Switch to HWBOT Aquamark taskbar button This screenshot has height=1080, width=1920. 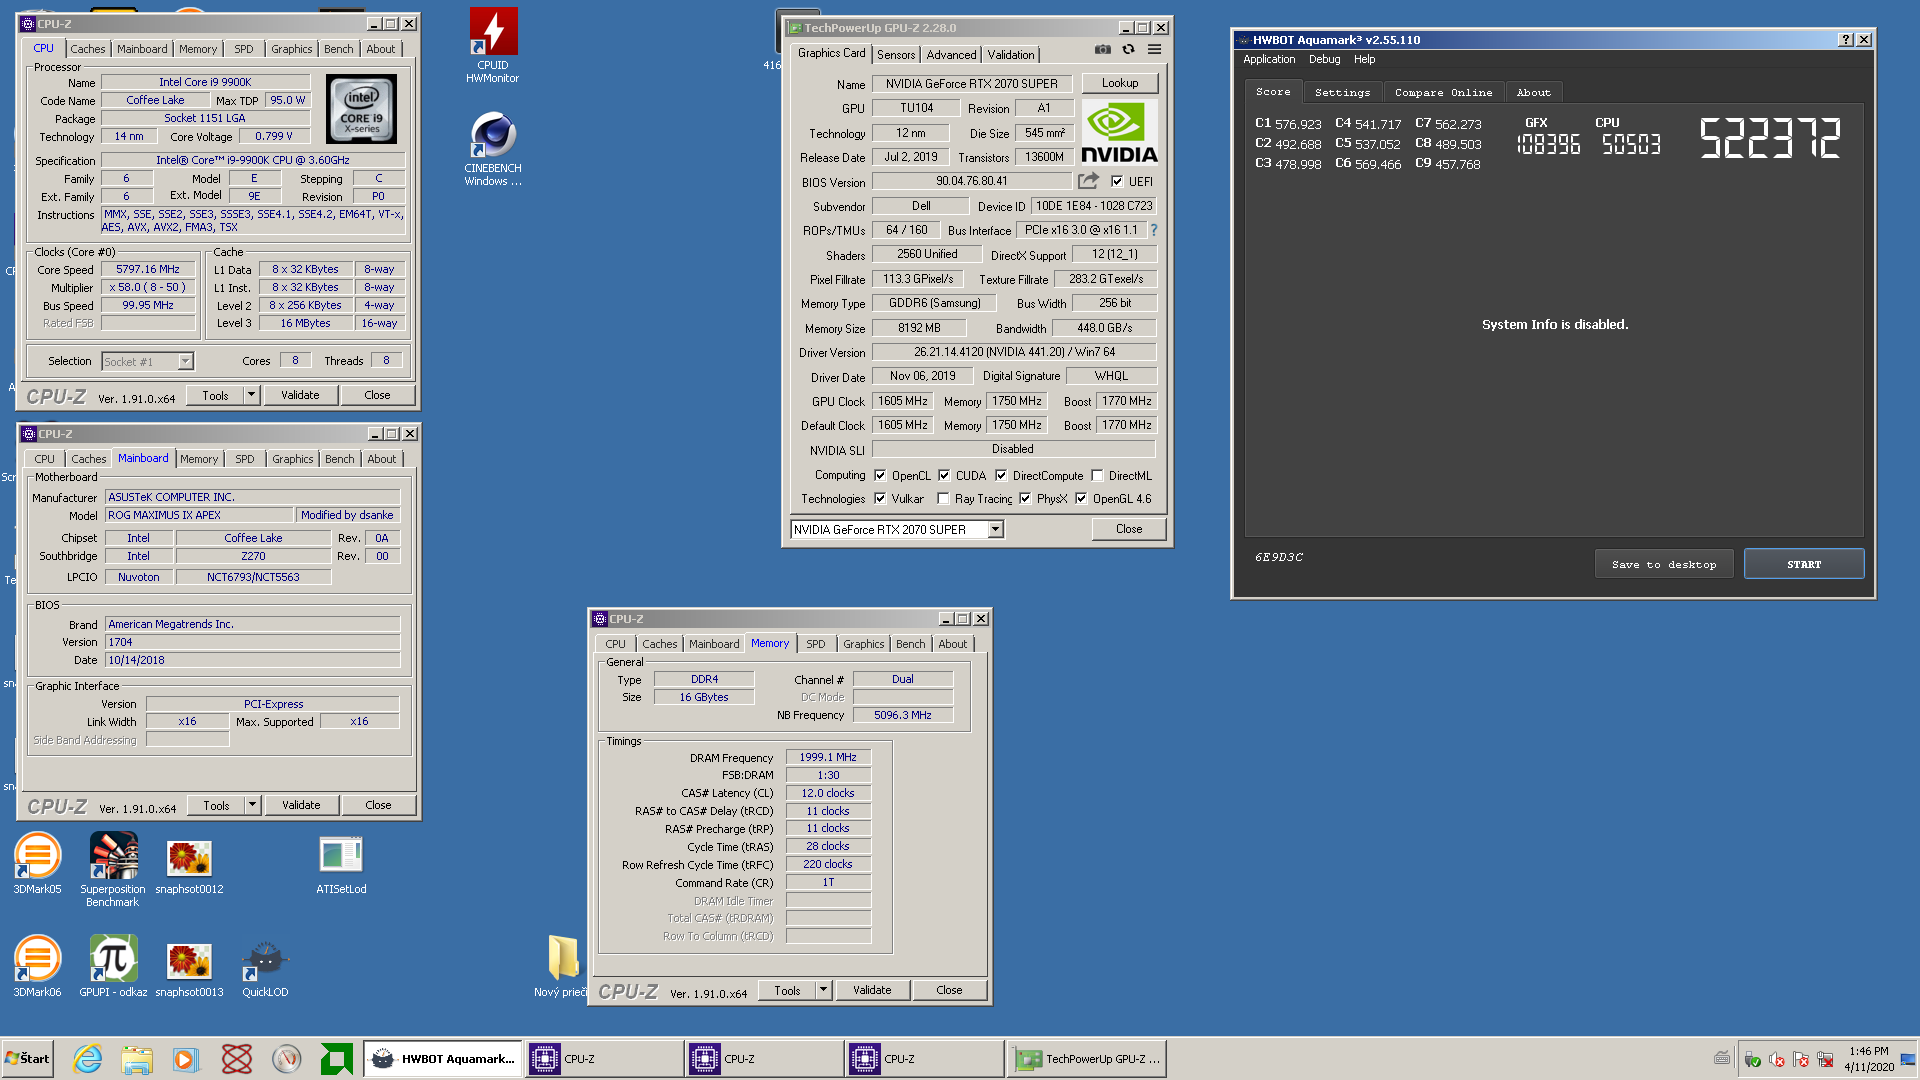point(443,1059)
